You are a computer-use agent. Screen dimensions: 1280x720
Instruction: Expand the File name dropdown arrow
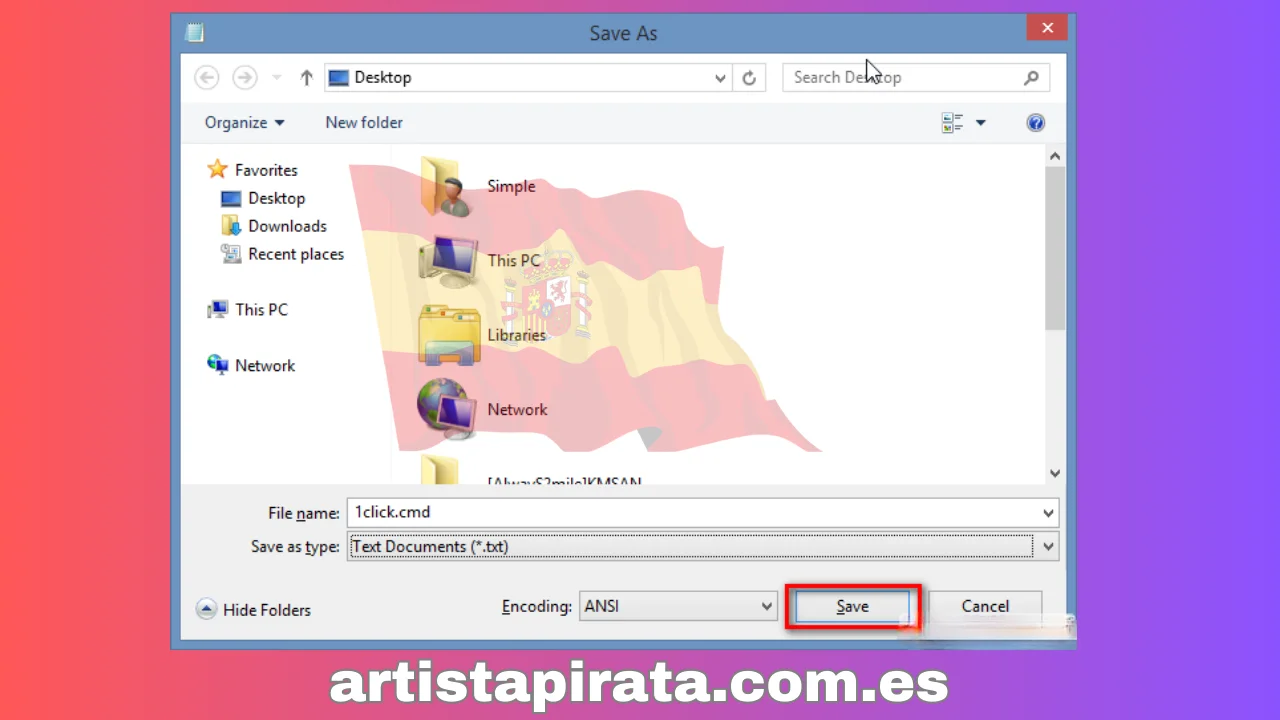coord(1048,513)
